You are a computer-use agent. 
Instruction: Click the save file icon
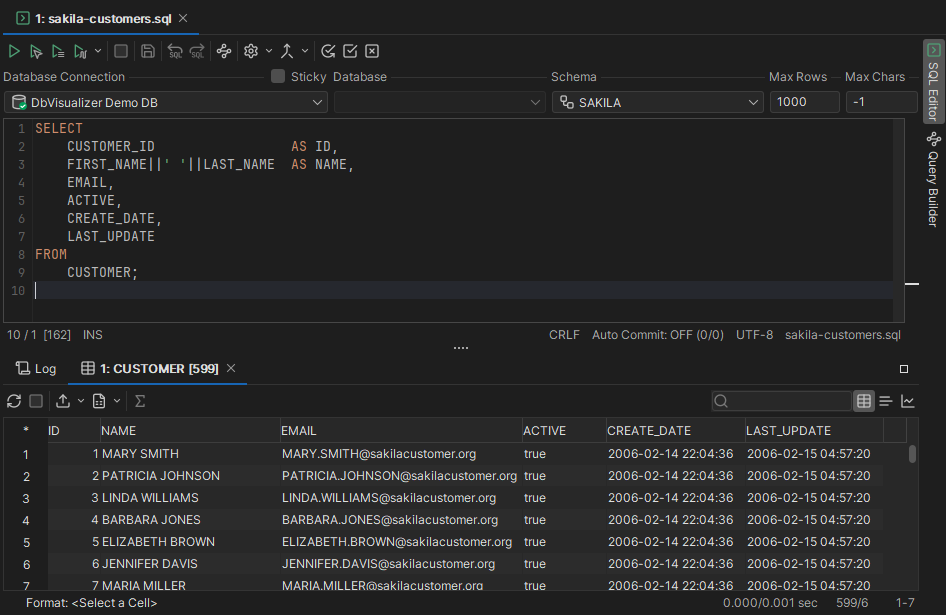coord(148,51)
